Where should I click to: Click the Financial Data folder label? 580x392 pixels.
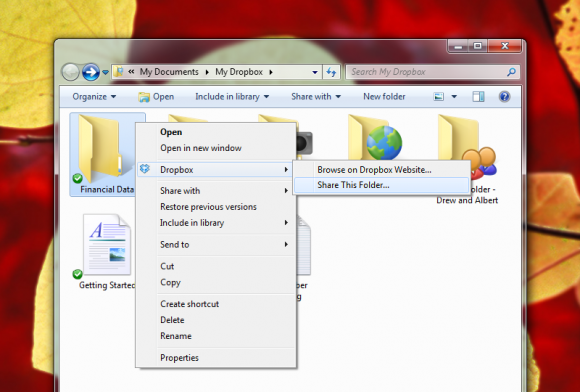click(107, 189)
